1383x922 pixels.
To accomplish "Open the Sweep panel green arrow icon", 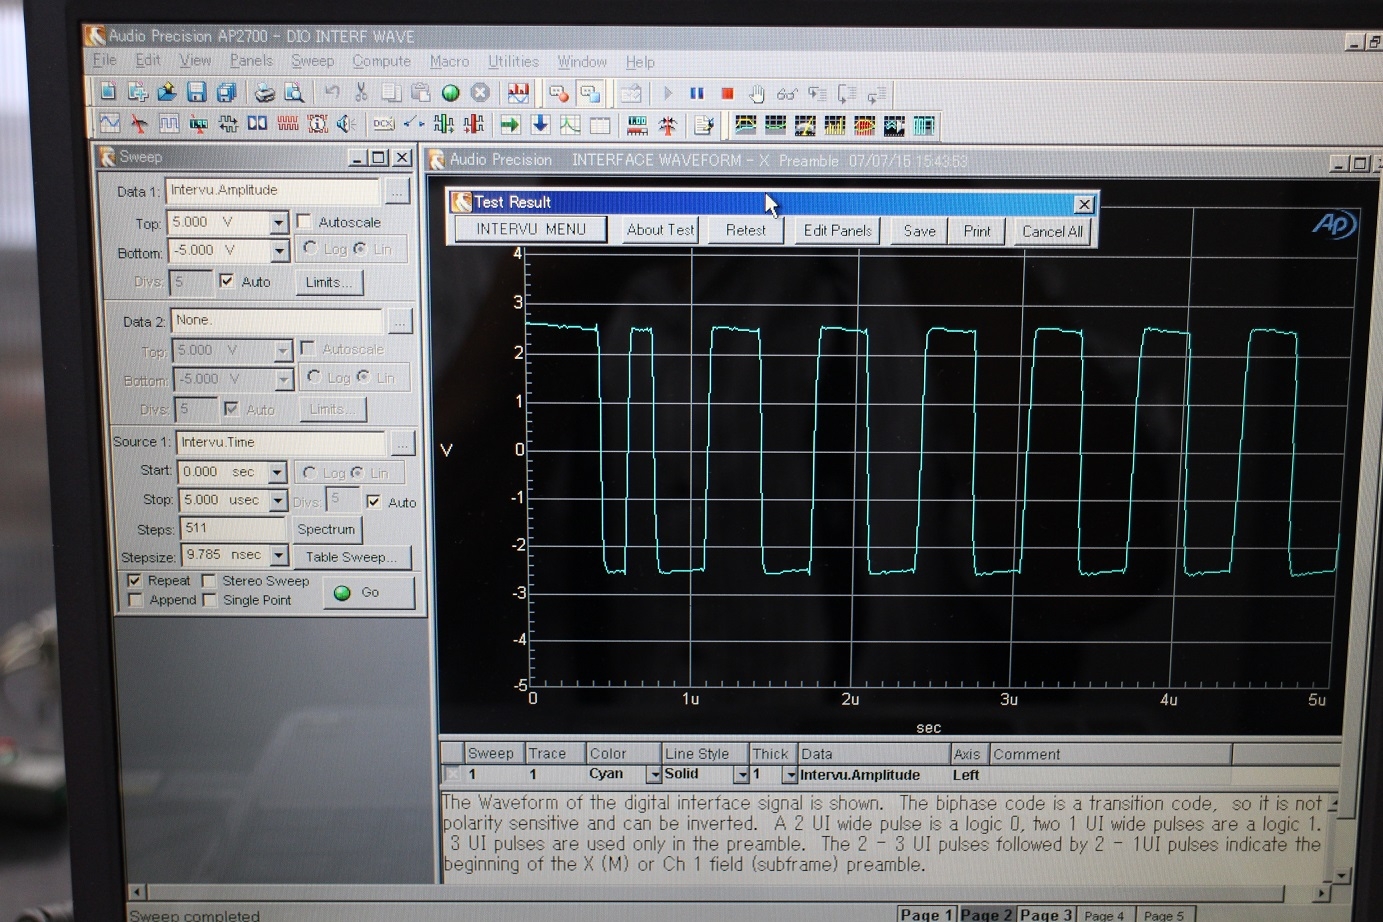I will [510, 125].
